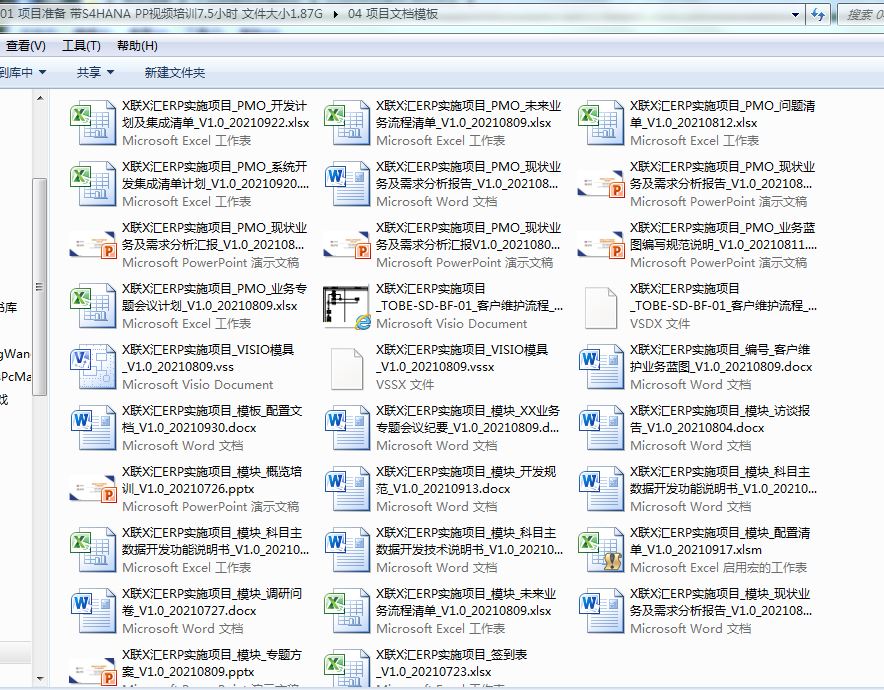
Task: Select the TOBE-SD-BF-01 Visio Document drawing icon
Action: coord(347,305)
